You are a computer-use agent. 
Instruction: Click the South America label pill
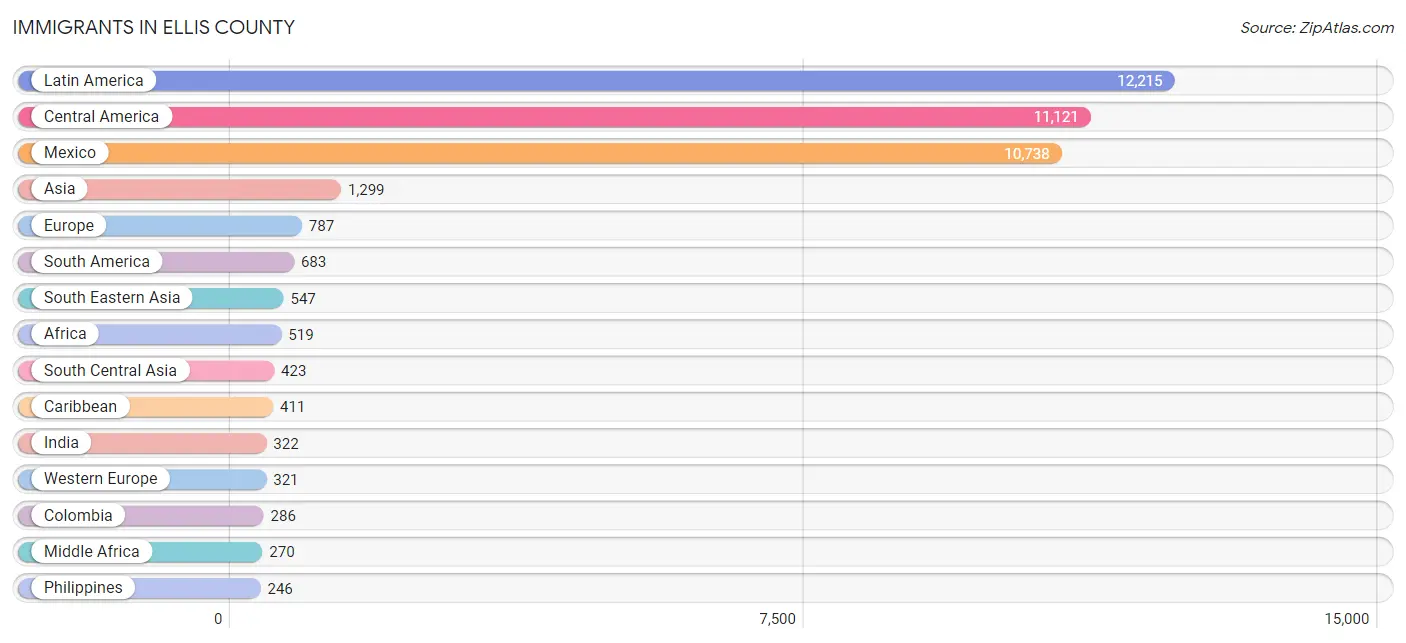(x=96, y=262)
